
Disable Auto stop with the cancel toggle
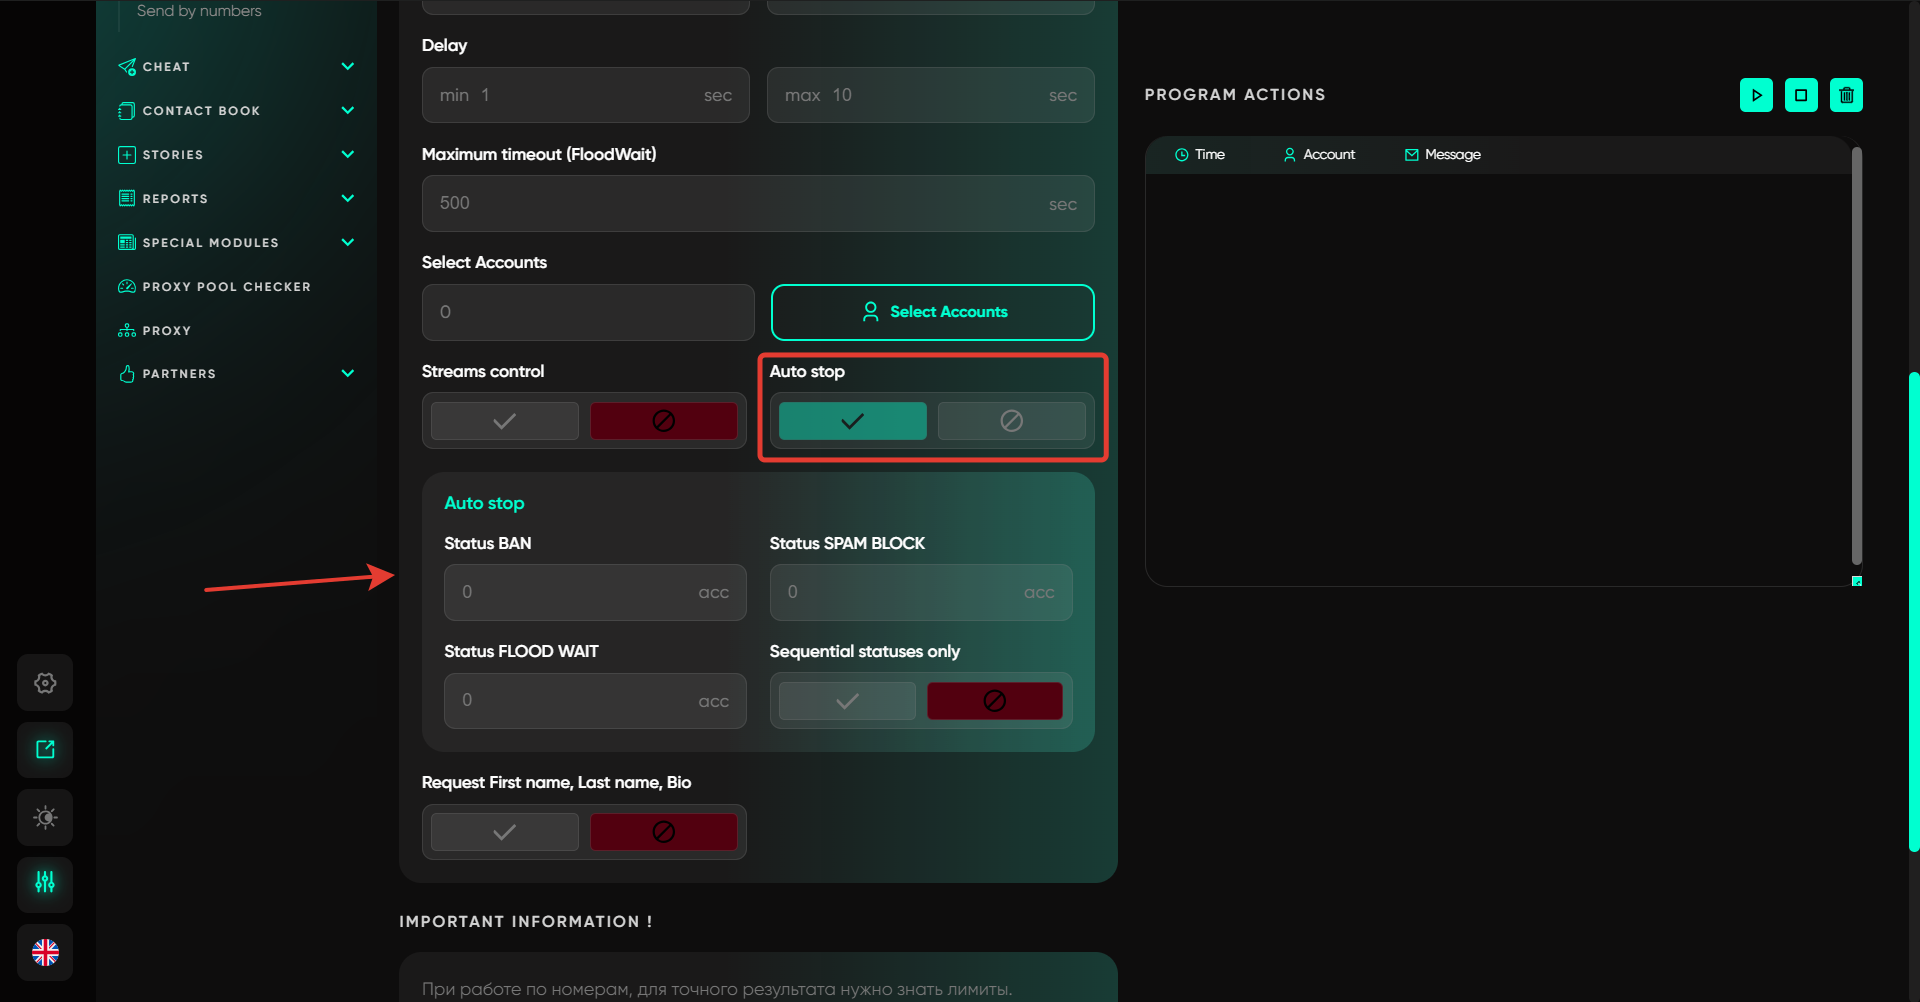click(1011, 421)
